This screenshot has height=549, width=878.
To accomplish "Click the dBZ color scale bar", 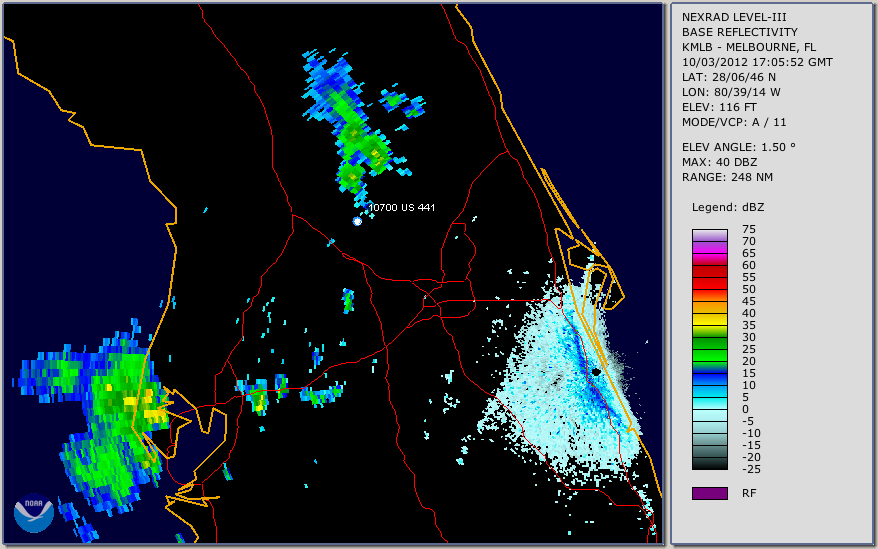I will (709, 350).
